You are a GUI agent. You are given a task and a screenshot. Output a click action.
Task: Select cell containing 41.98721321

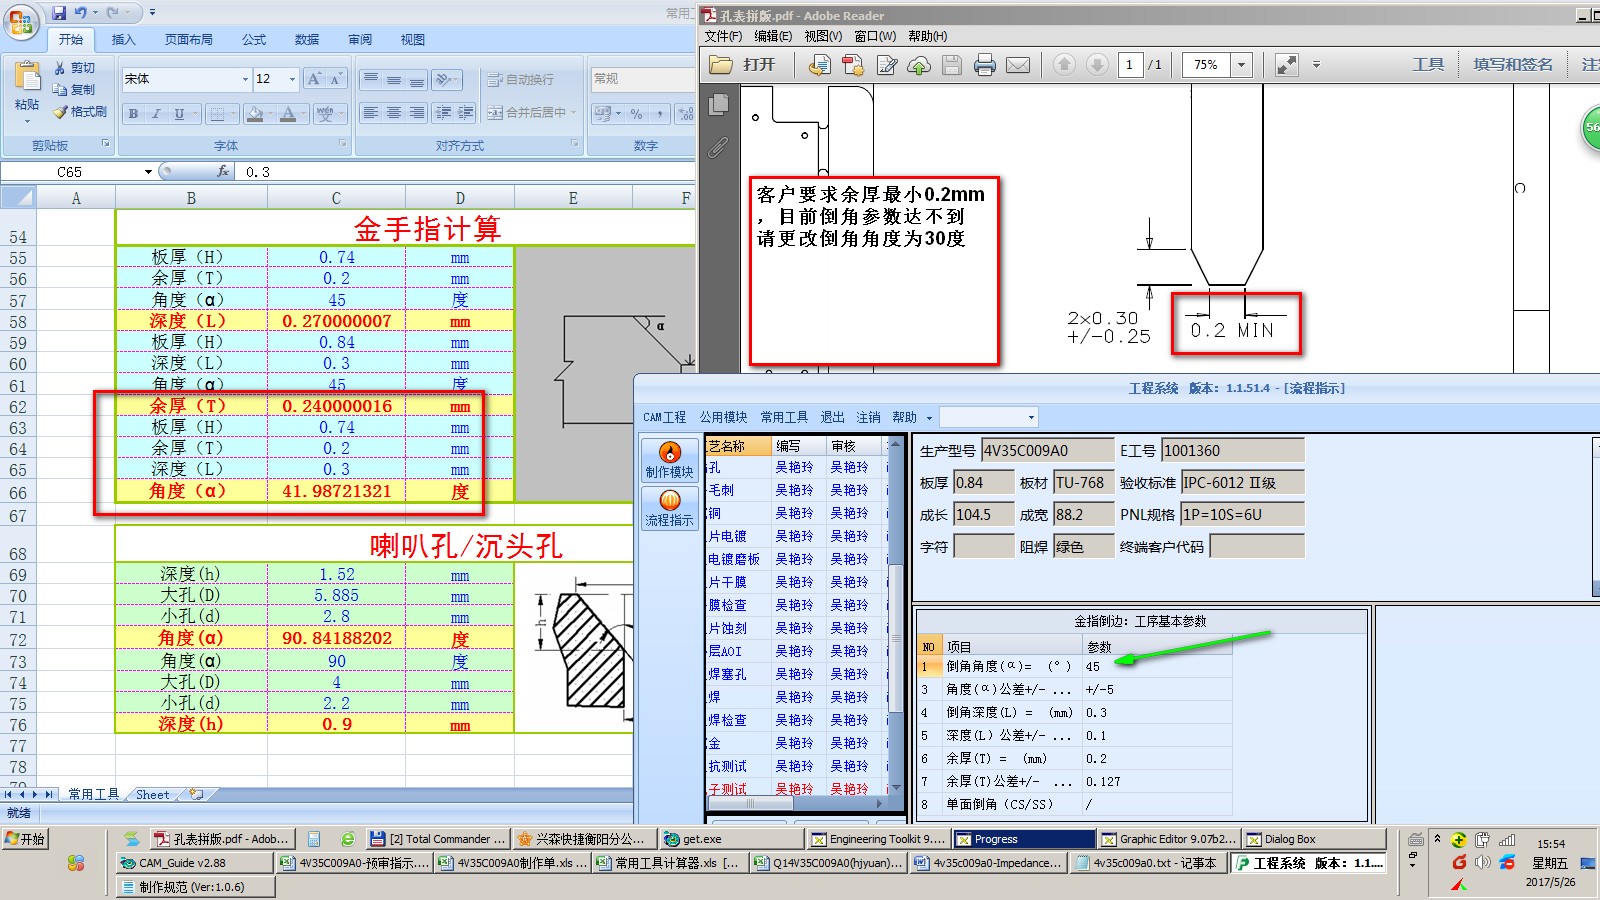pyautogui.click(x=336, y=491)
